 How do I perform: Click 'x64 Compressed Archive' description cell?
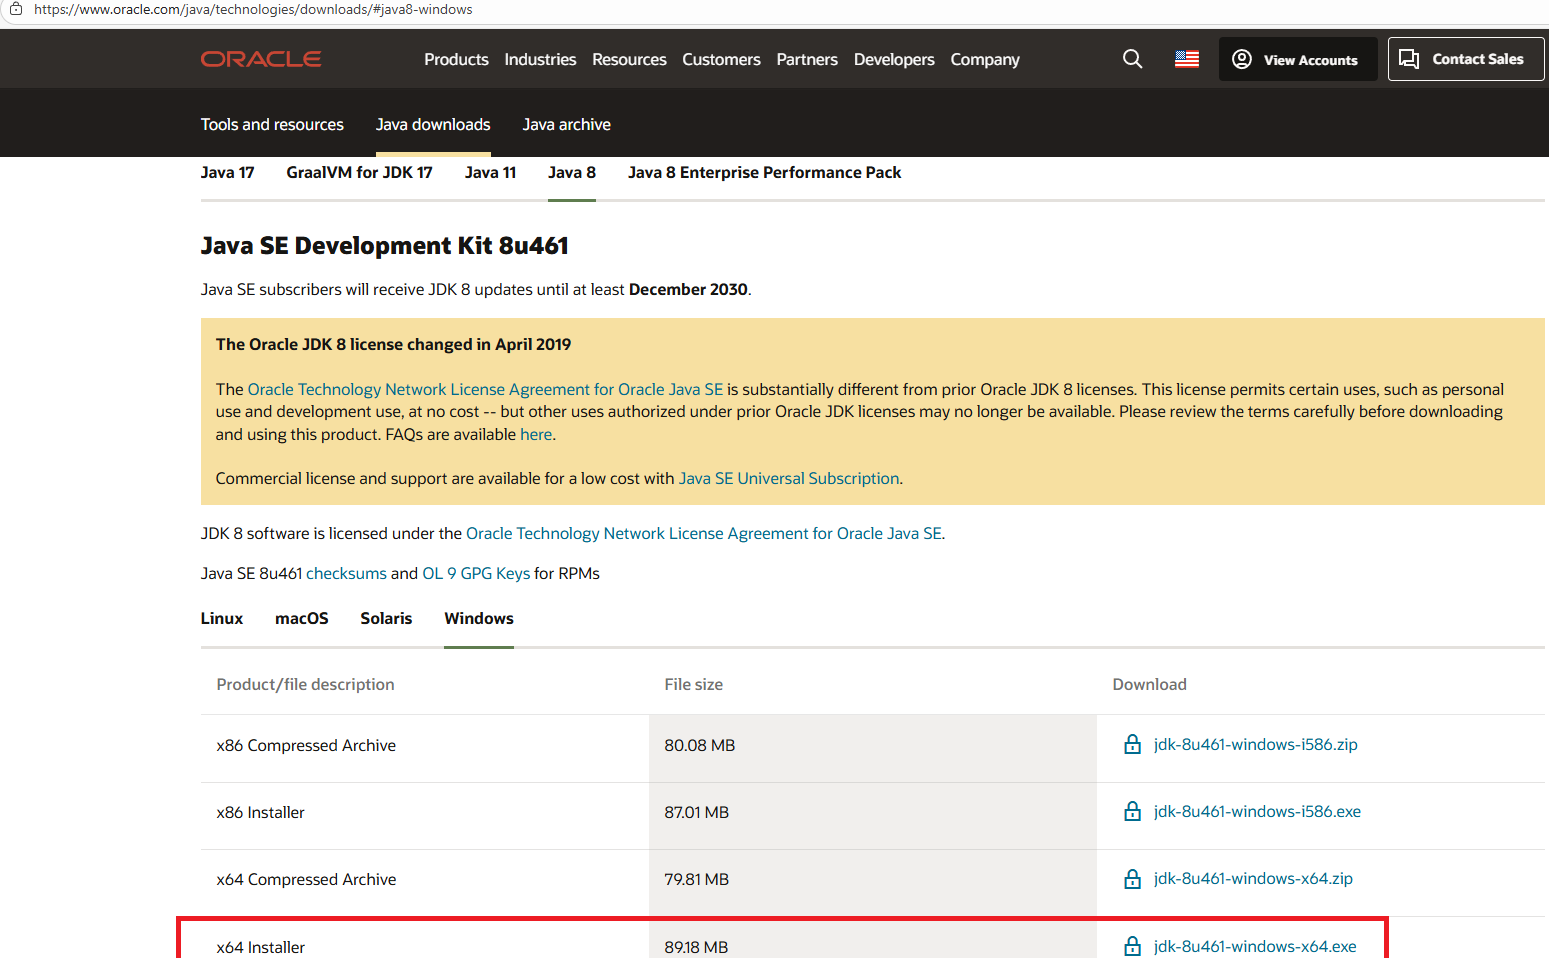pos(306,879)
